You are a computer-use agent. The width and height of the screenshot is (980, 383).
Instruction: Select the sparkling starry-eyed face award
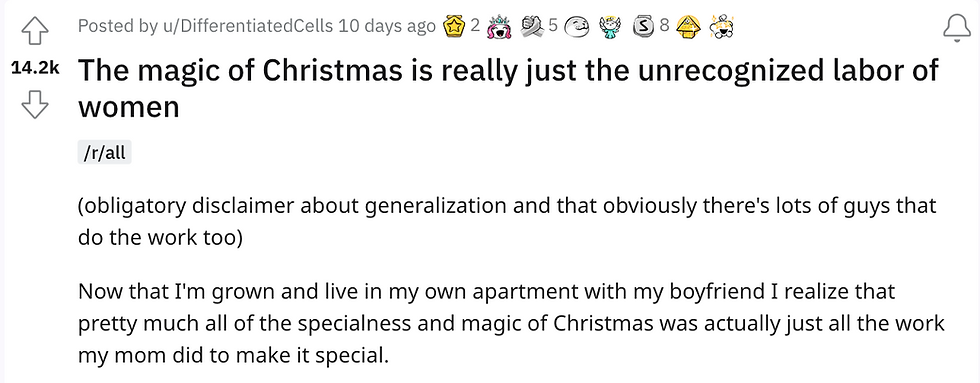tap(720, 27)
